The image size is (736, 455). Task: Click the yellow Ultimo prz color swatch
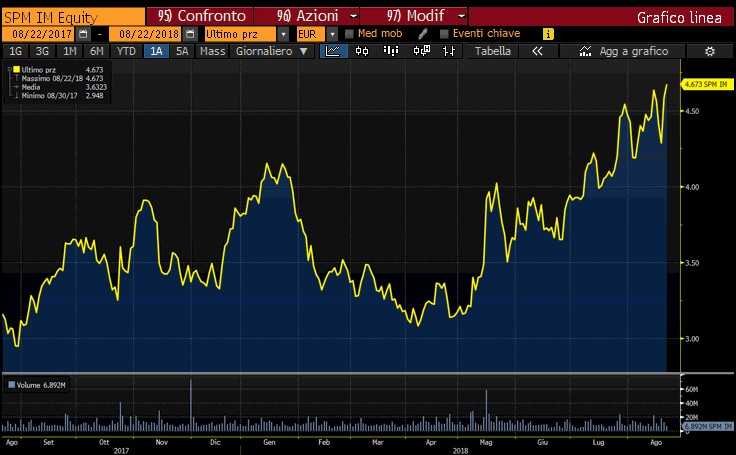click(x=16, y=69)
